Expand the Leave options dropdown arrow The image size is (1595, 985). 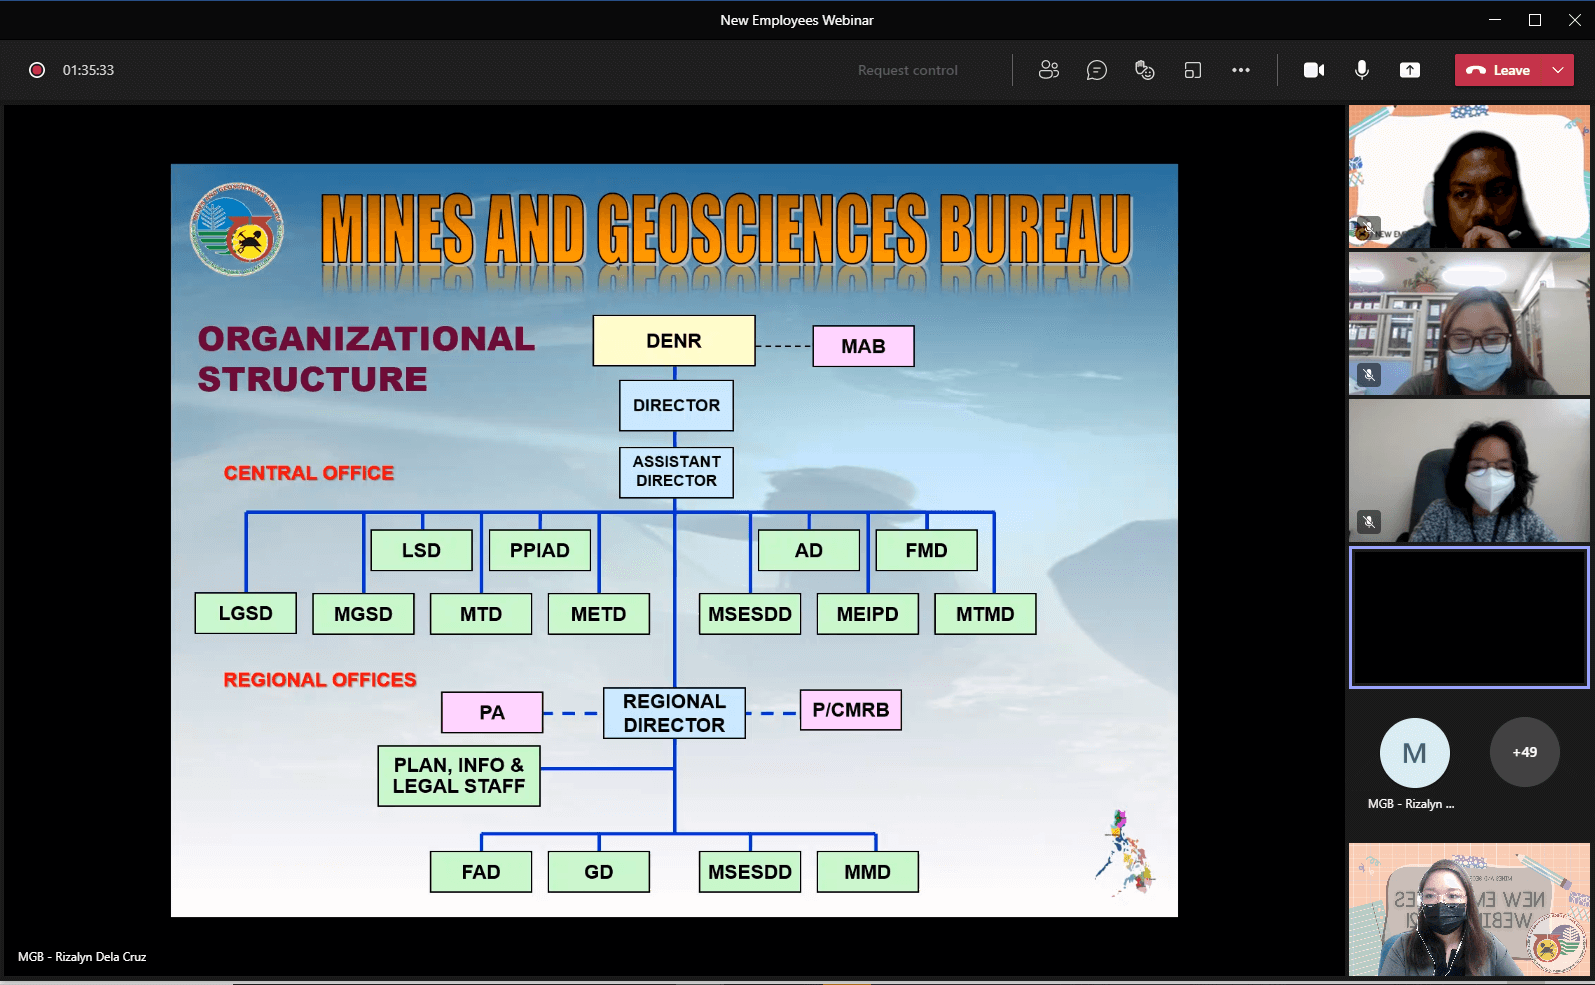[1558, 70]
